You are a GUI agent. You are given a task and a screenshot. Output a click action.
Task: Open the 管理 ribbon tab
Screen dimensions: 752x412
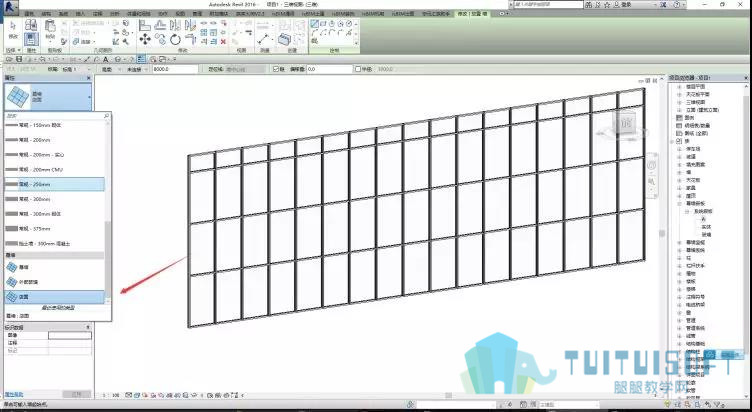[x=198, y=14]
